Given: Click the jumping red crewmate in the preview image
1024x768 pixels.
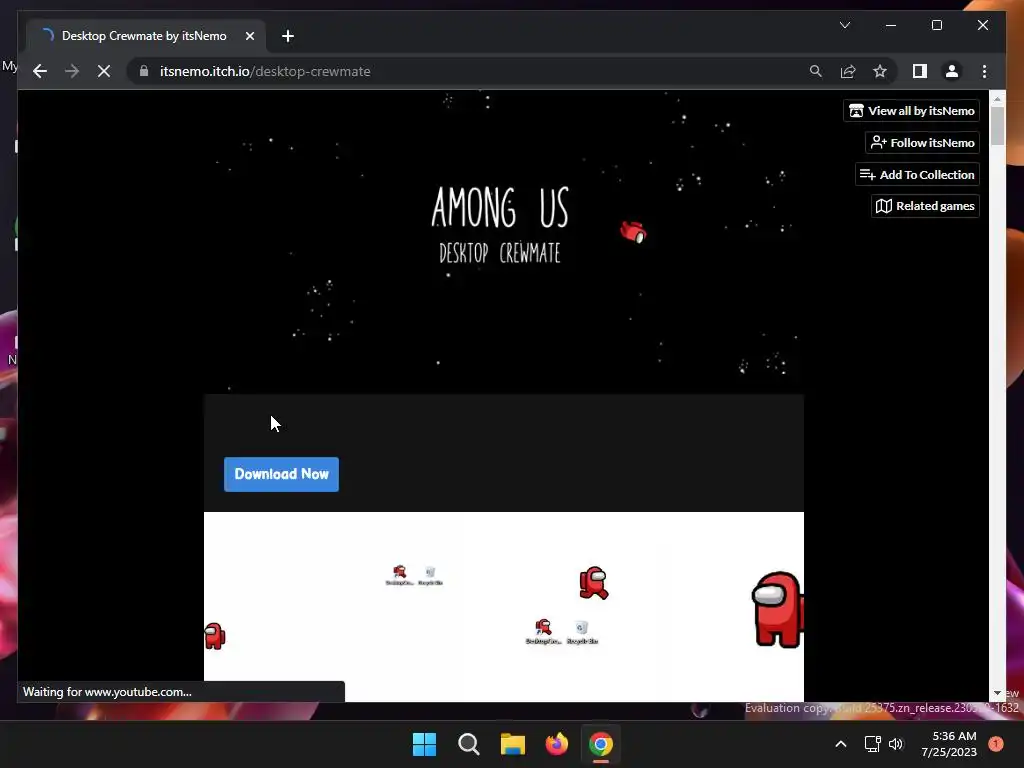Looking at the screenshot, I should pos(593,583).
